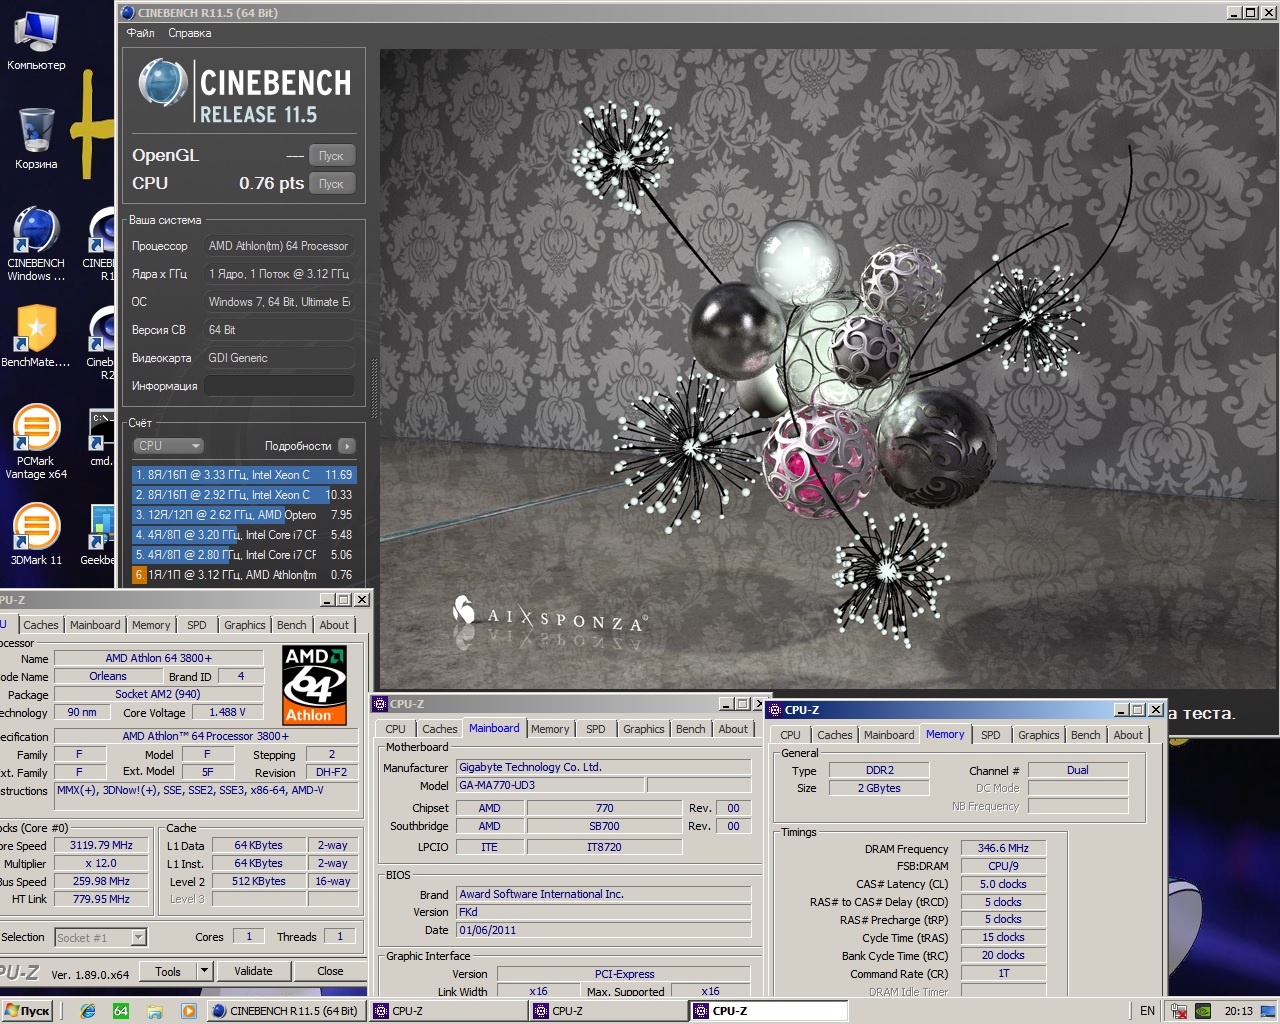Click the CPU-Z Memory window's title icon
The image size is (1280, 1024).
pyautogui.click(x=775, y=710)
